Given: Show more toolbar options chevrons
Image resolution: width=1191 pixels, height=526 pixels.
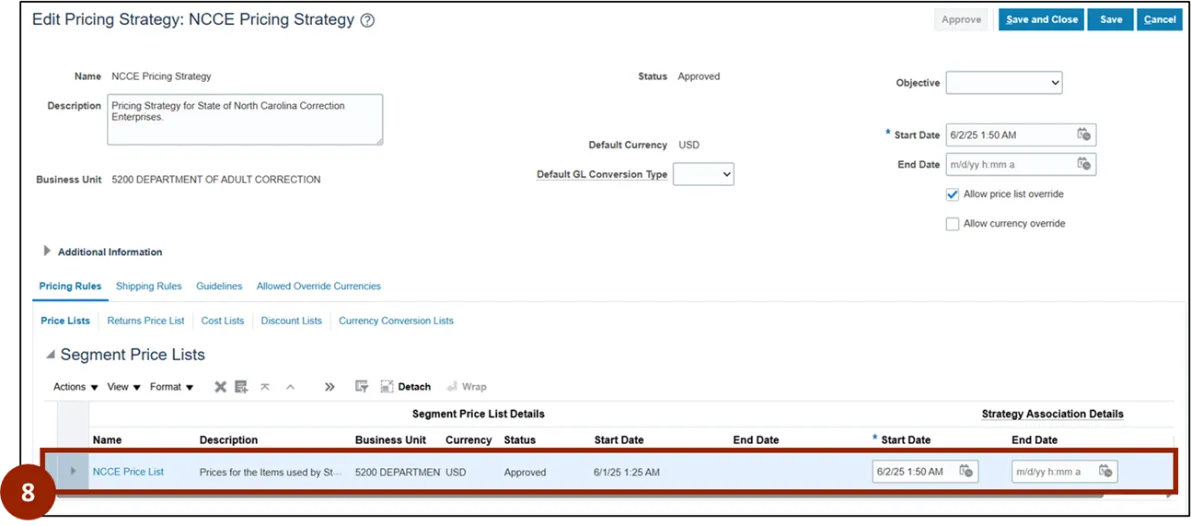Looking at the screenshot, I should 330,387.
